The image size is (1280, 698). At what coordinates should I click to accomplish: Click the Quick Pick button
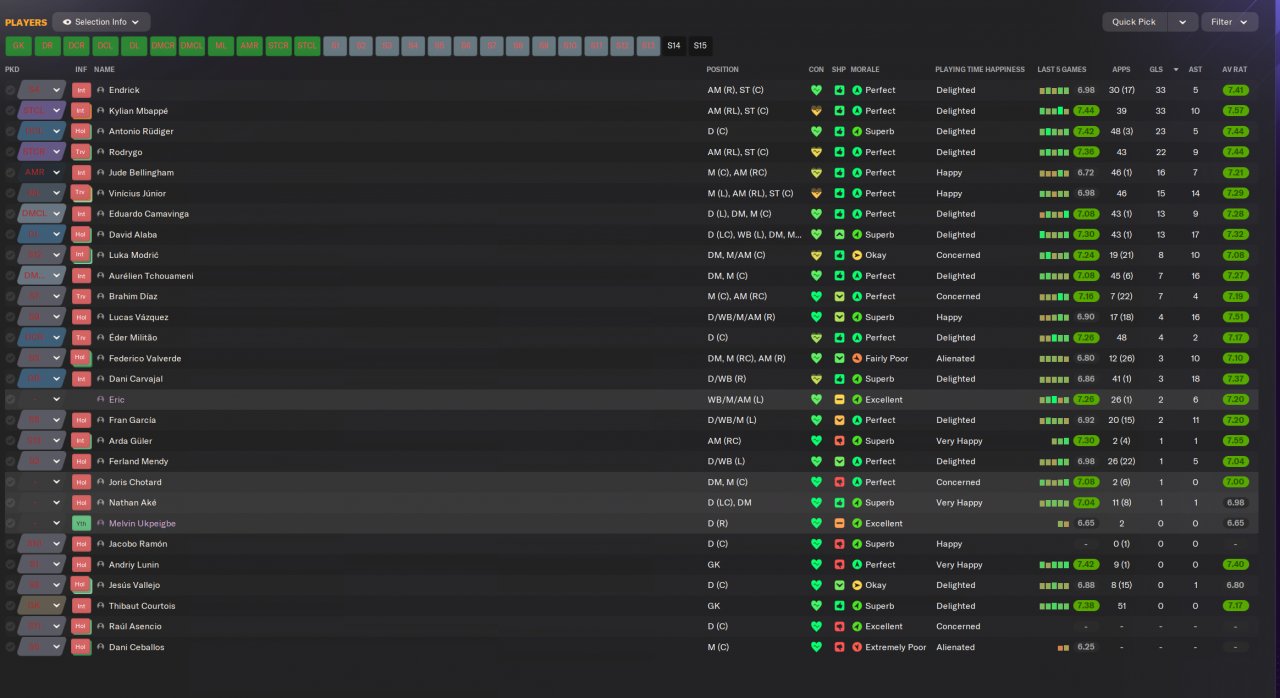tap(1134, 22)
